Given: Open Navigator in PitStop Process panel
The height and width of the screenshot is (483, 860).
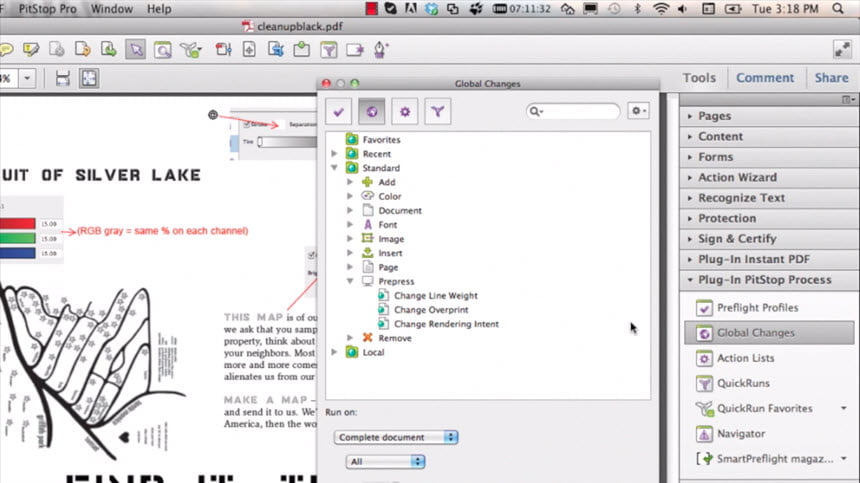Looking at the screenshot, I should pos(741,434).
